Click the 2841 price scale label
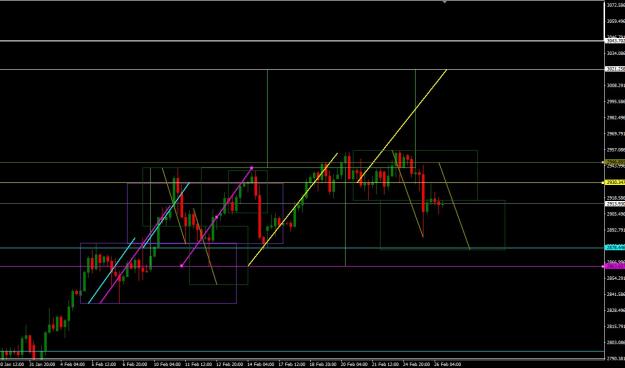This screenshot has width=625, height=368. (x=616, y=294)
